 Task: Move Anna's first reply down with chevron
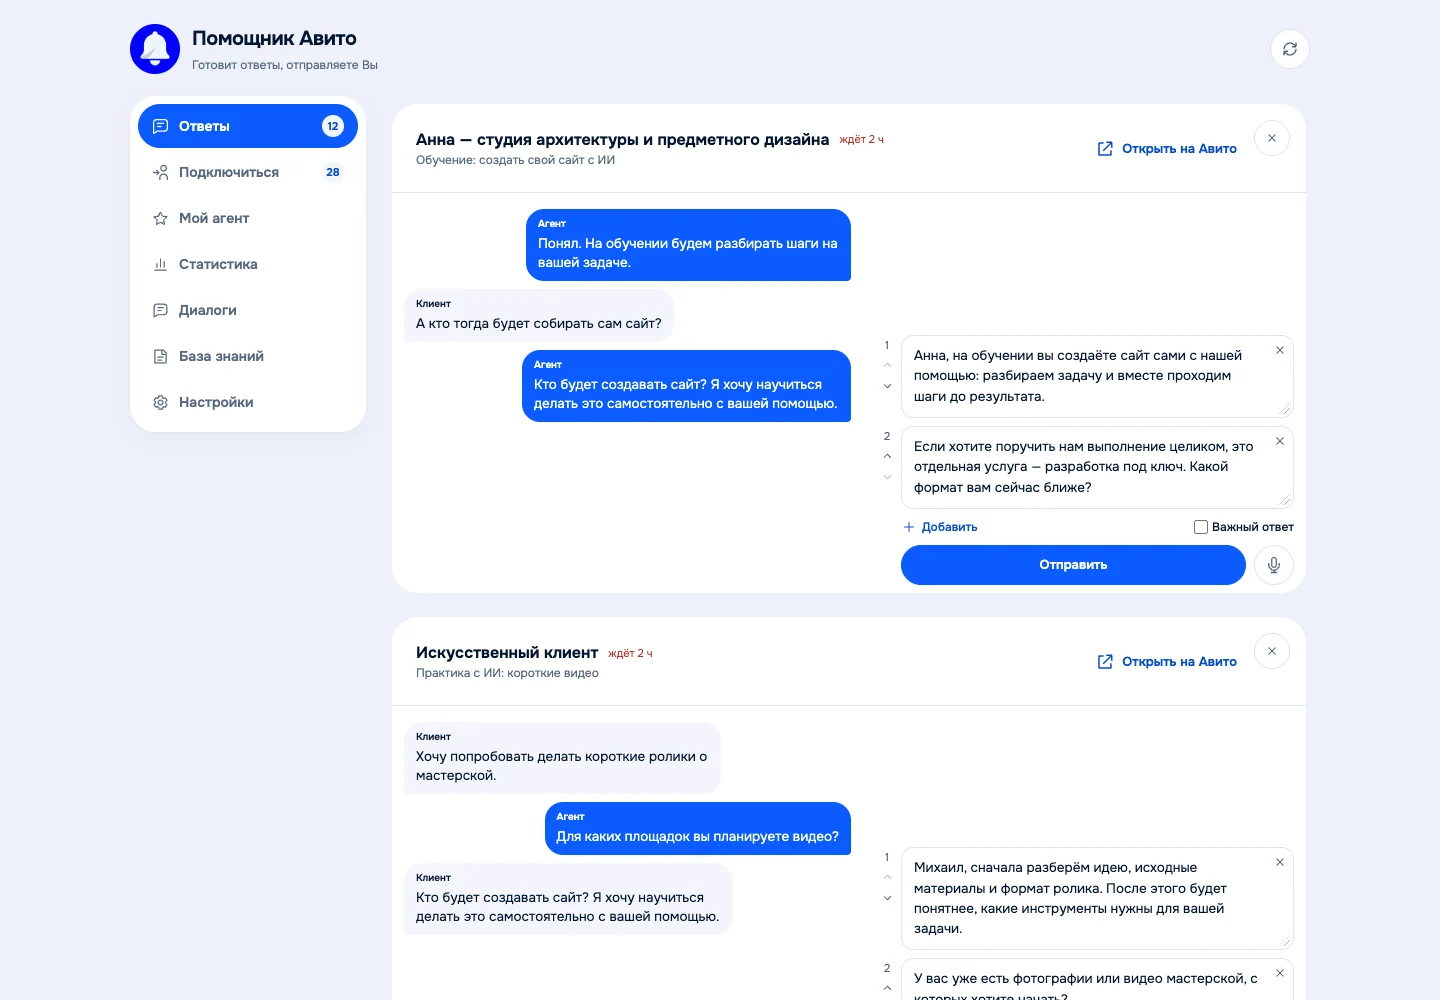[x=887, y=386]
